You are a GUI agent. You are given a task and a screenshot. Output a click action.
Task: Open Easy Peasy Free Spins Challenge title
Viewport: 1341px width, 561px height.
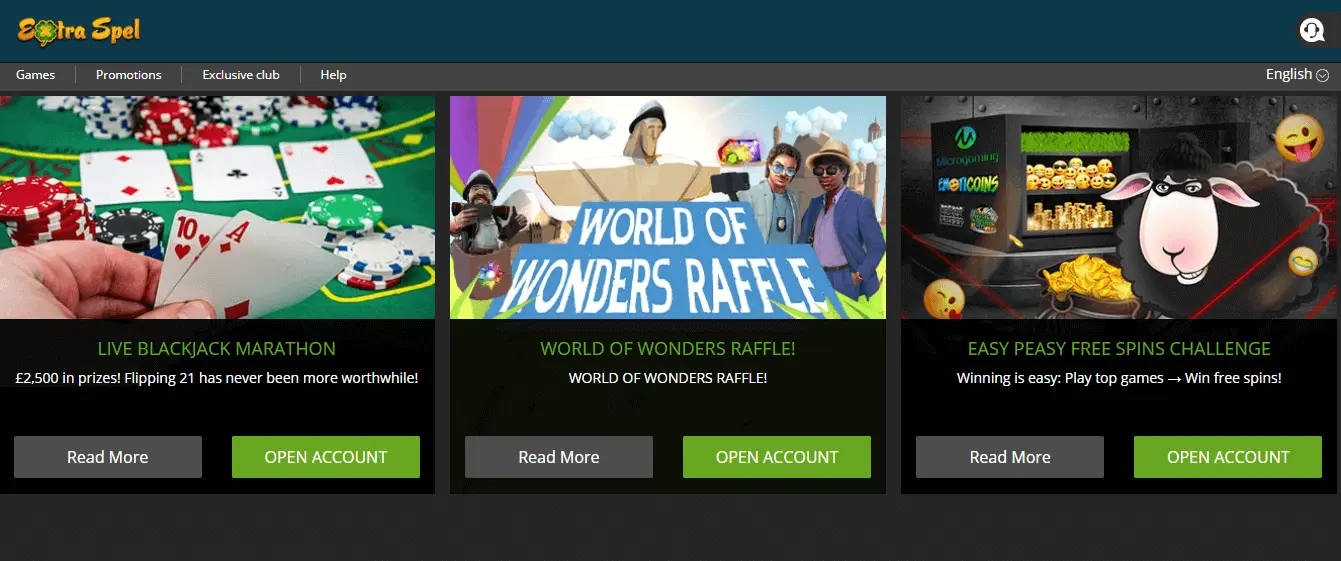click(x=1119, y=349)
